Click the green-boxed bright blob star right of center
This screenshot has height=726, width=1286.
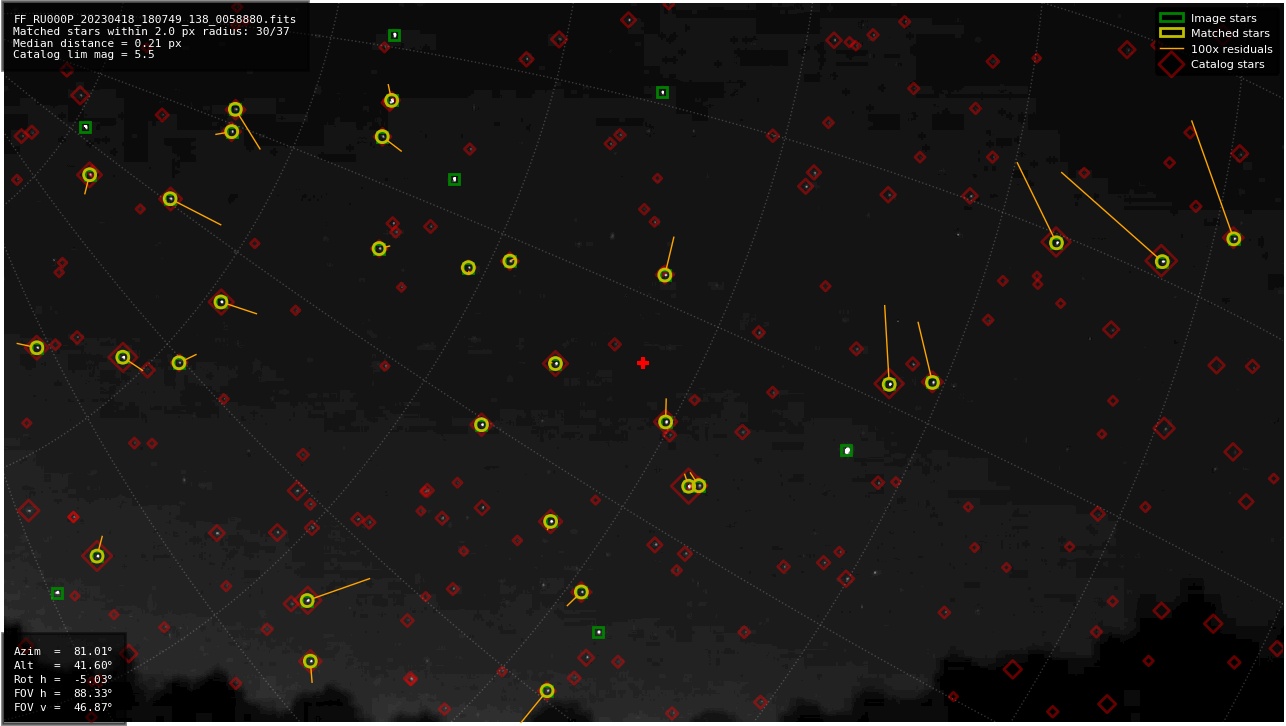click(x=847, y=451)
